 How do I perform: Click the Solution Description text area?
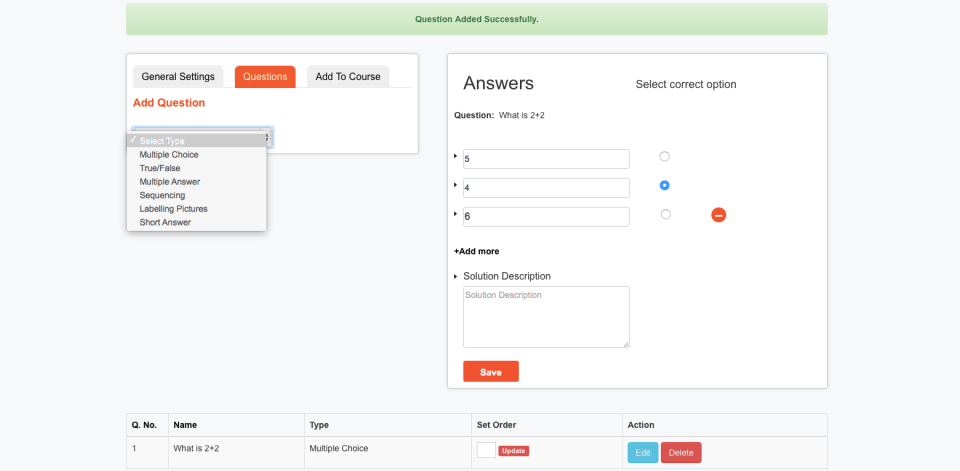tap(546, 317)
